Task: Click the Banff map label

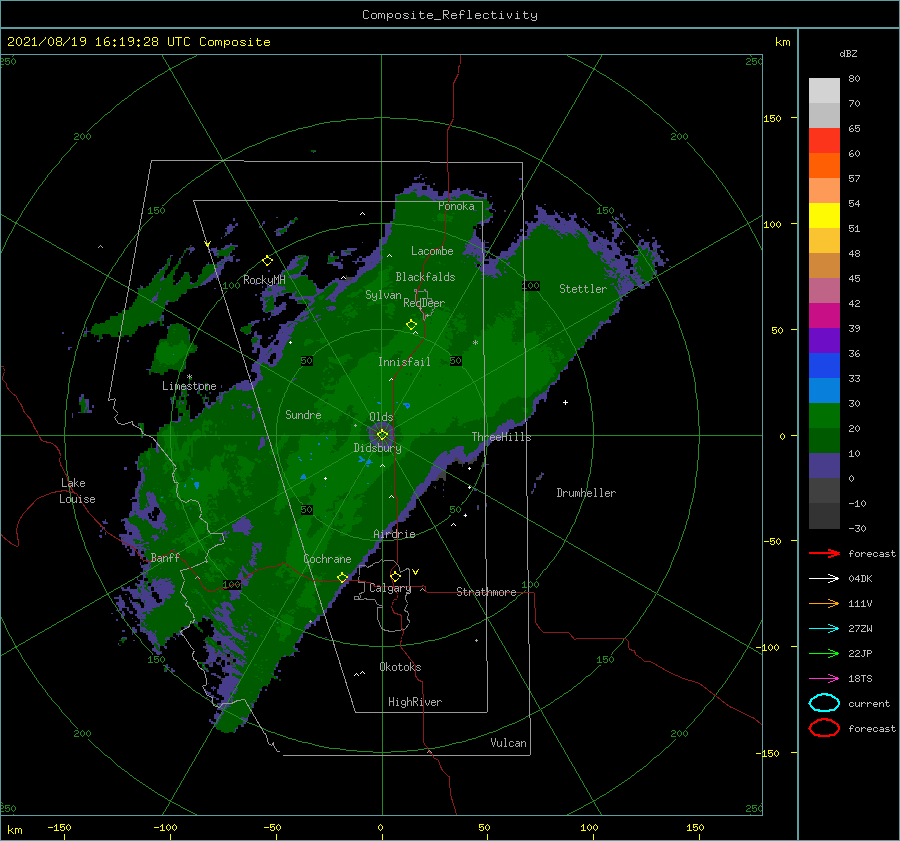Action: click(165, 557)
